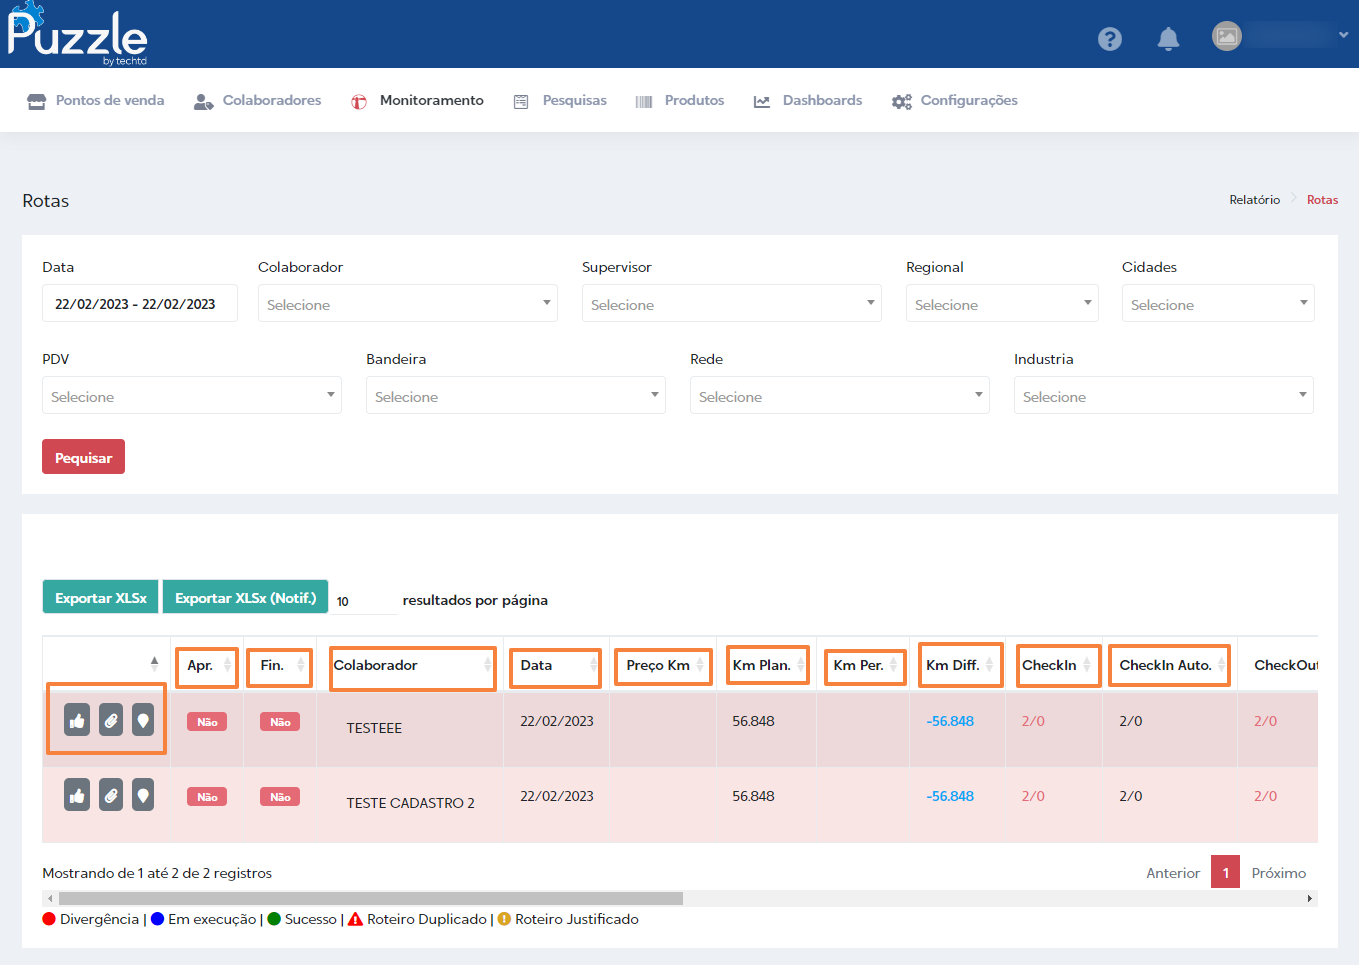Click paperclip icon for TESTE CADASTRO 2
The height and width of the screenshot is (965, 1359).
pos(111,795)
